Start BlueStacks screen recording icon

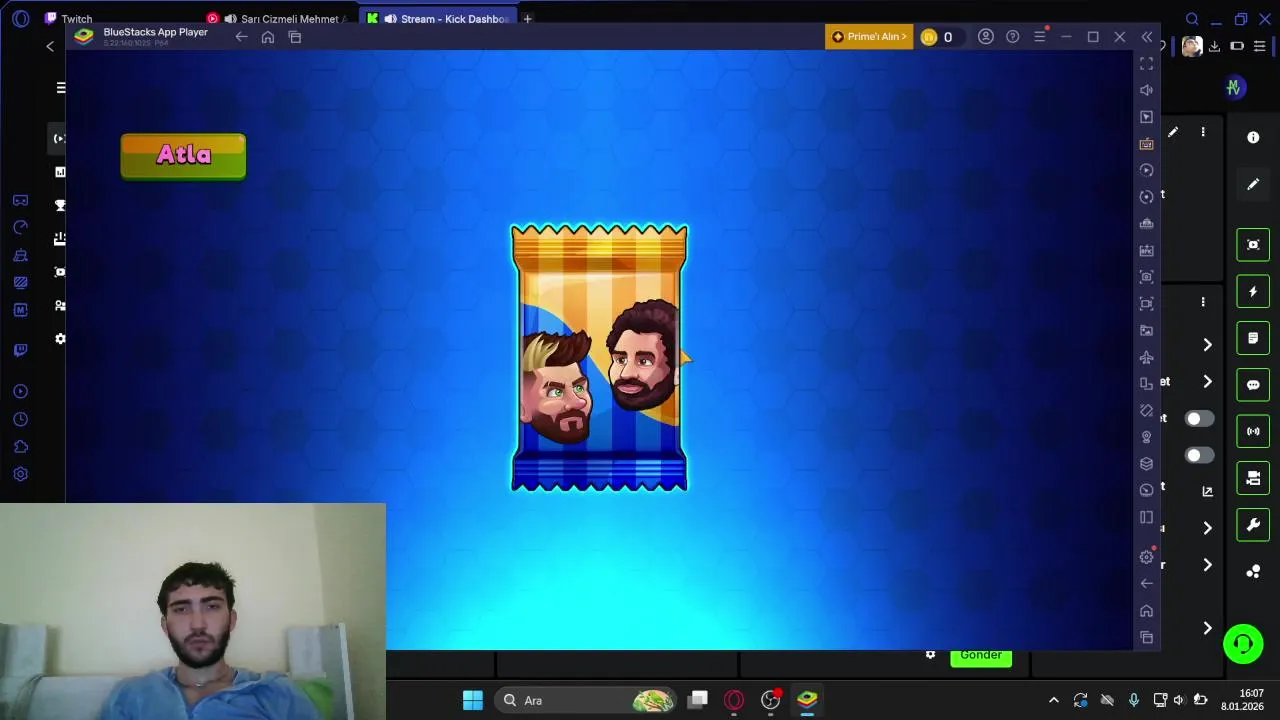[x=1147, y=304]
